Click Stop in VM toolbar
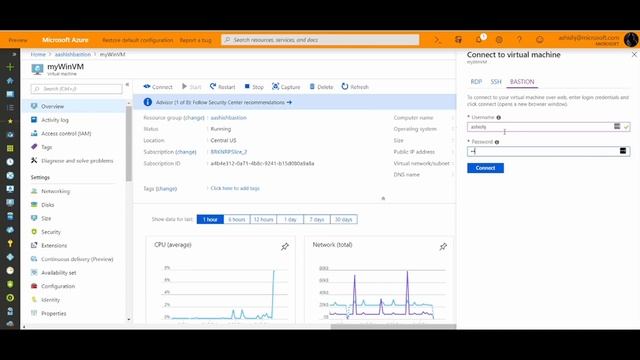 click(x=254, y=87)
